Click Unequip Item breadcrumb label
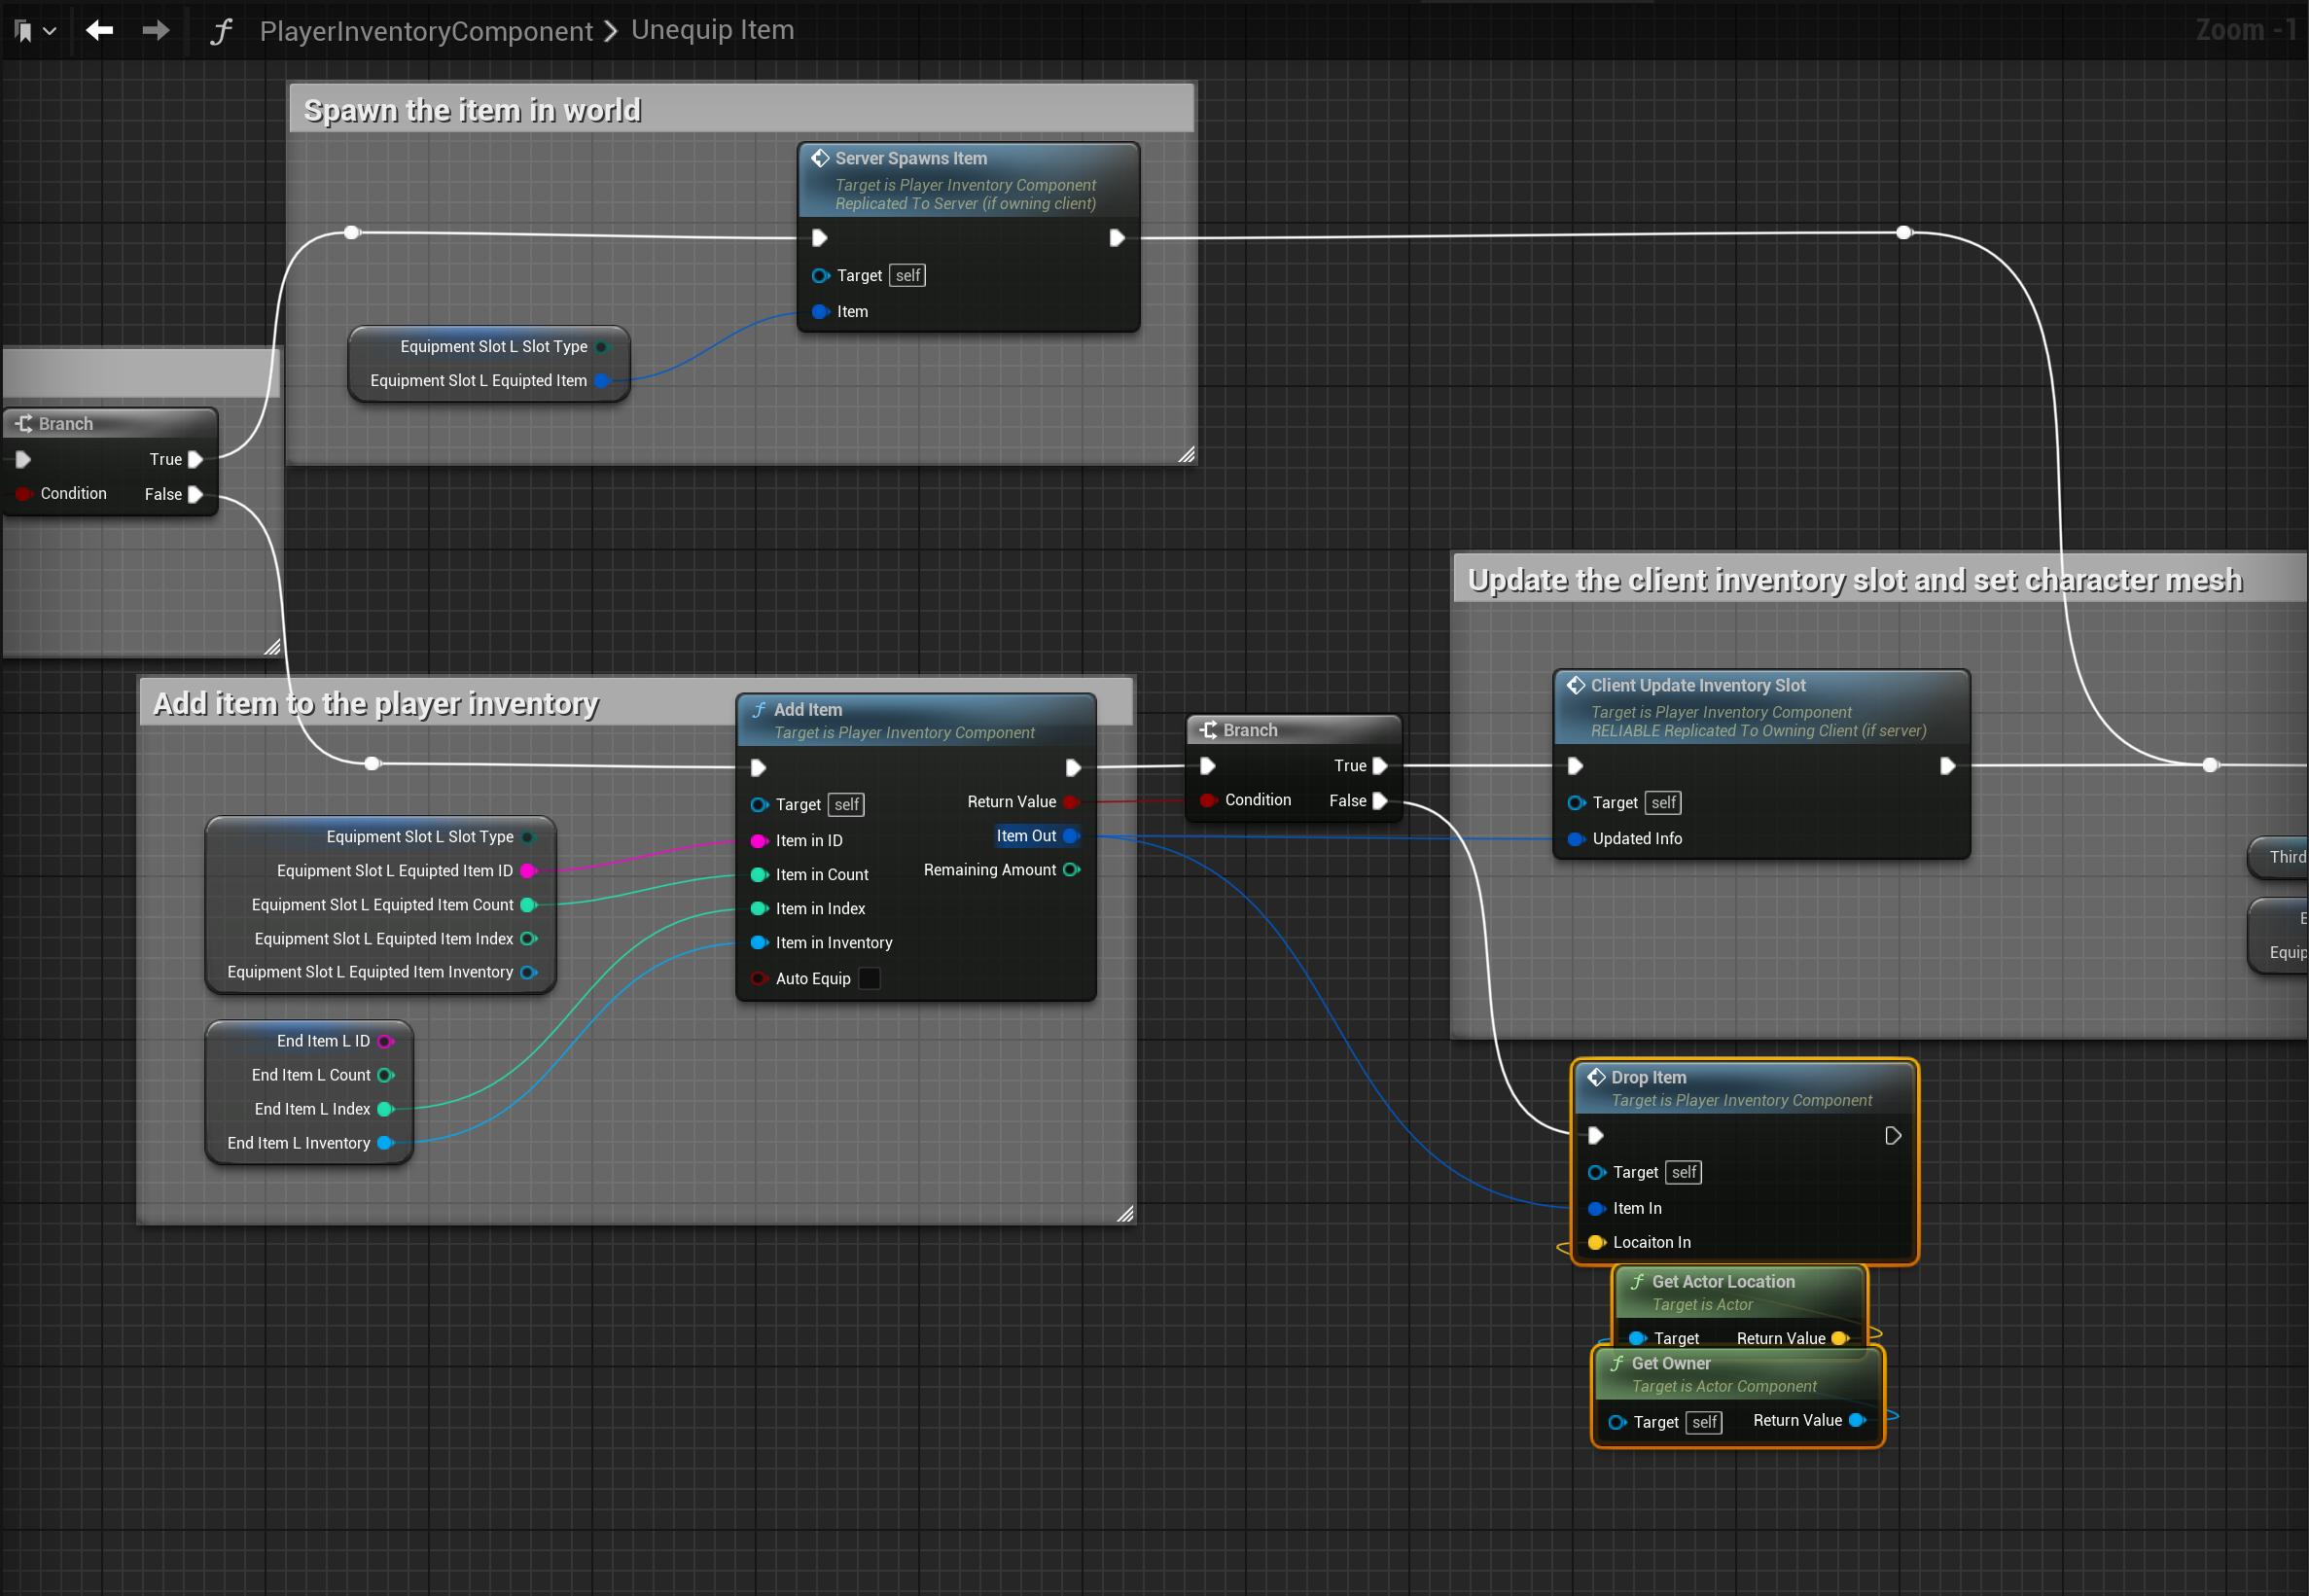 tap(712, 30)
